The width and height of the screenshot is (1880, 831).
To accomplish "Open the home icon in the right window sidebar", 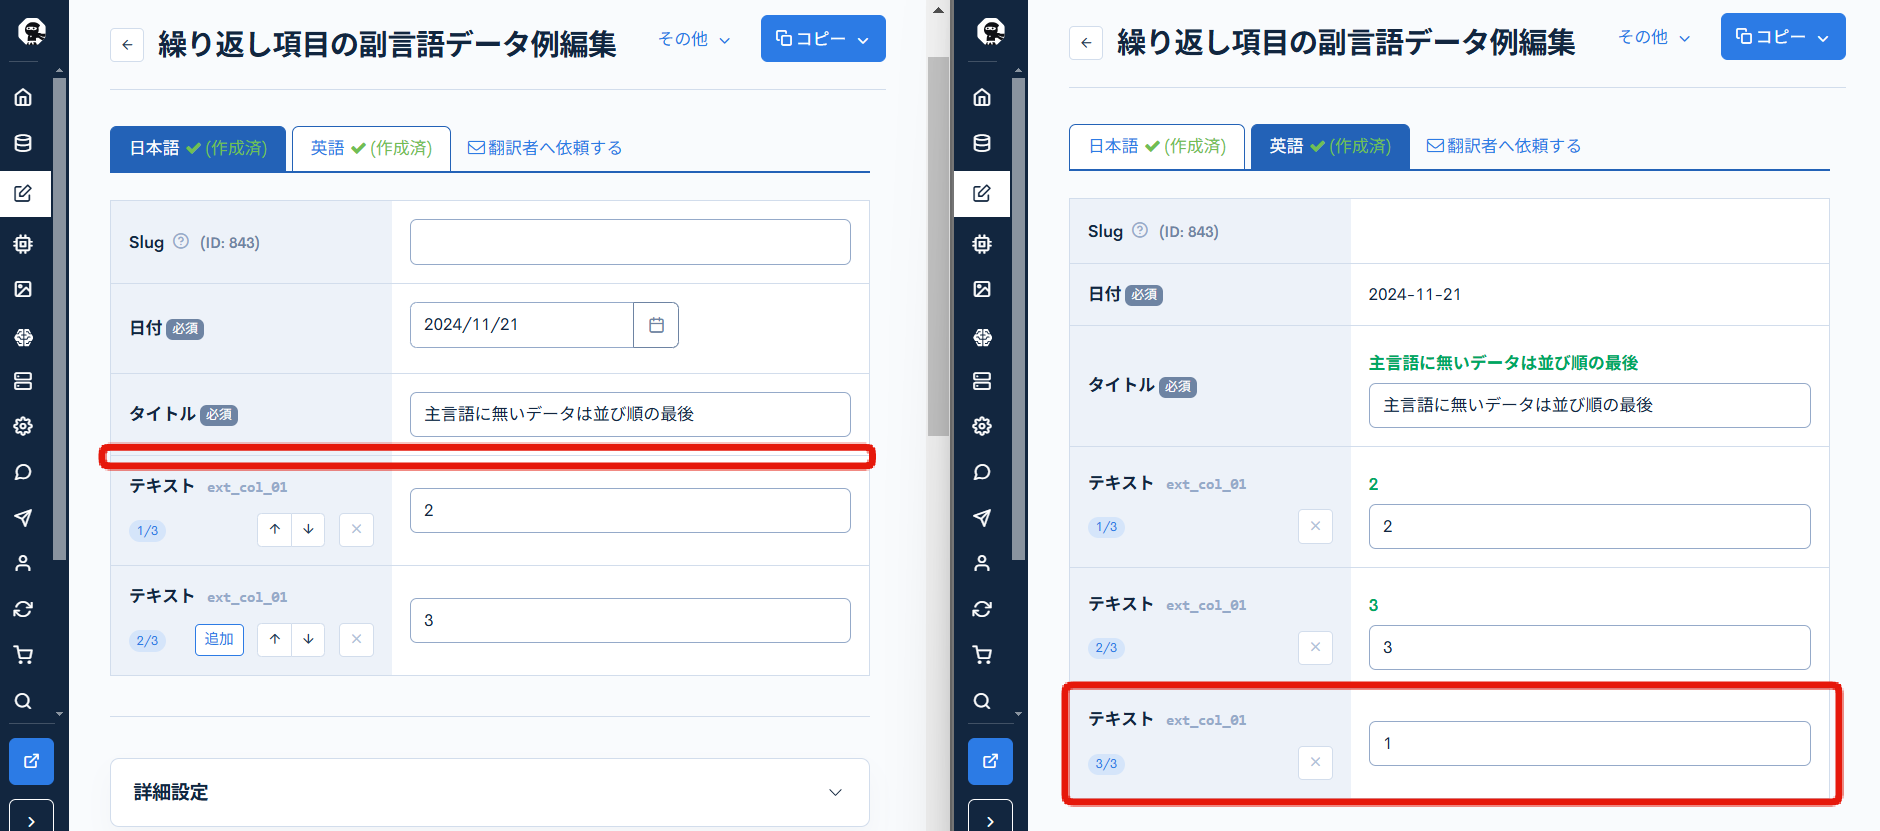I will pyautogui.click(x=982, y=97).
